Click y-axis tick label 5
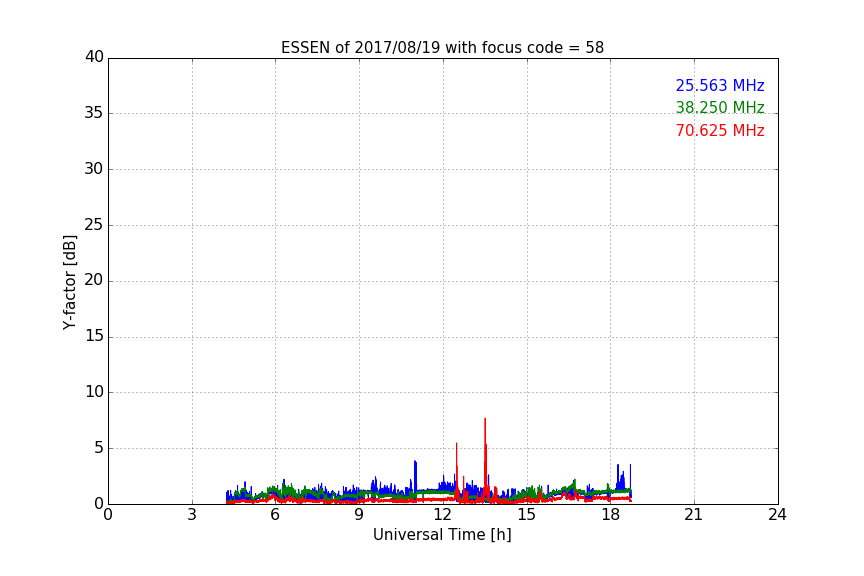The height and width of the screenshot is (576, 864). 99,448
